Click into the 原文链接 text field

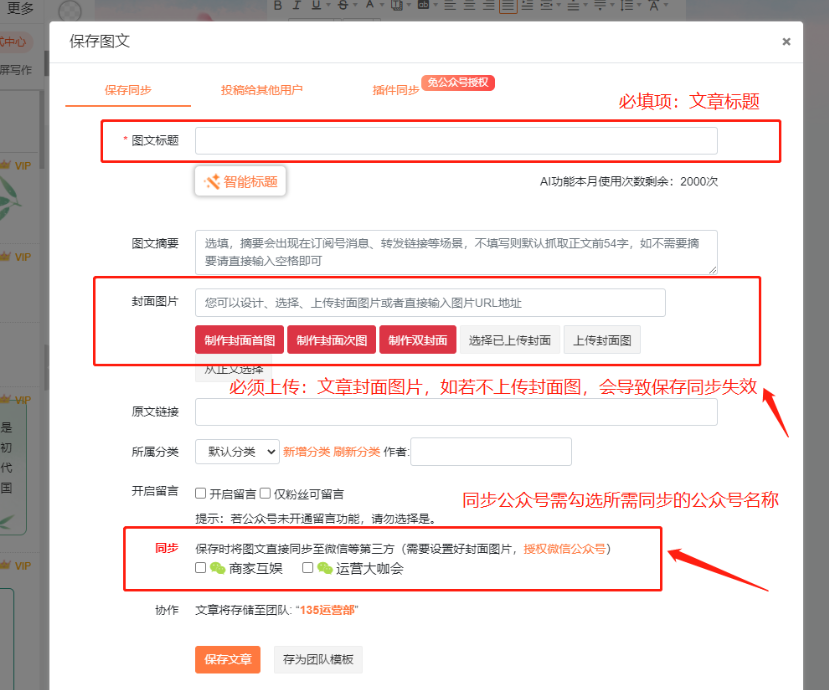click(456, 412)
